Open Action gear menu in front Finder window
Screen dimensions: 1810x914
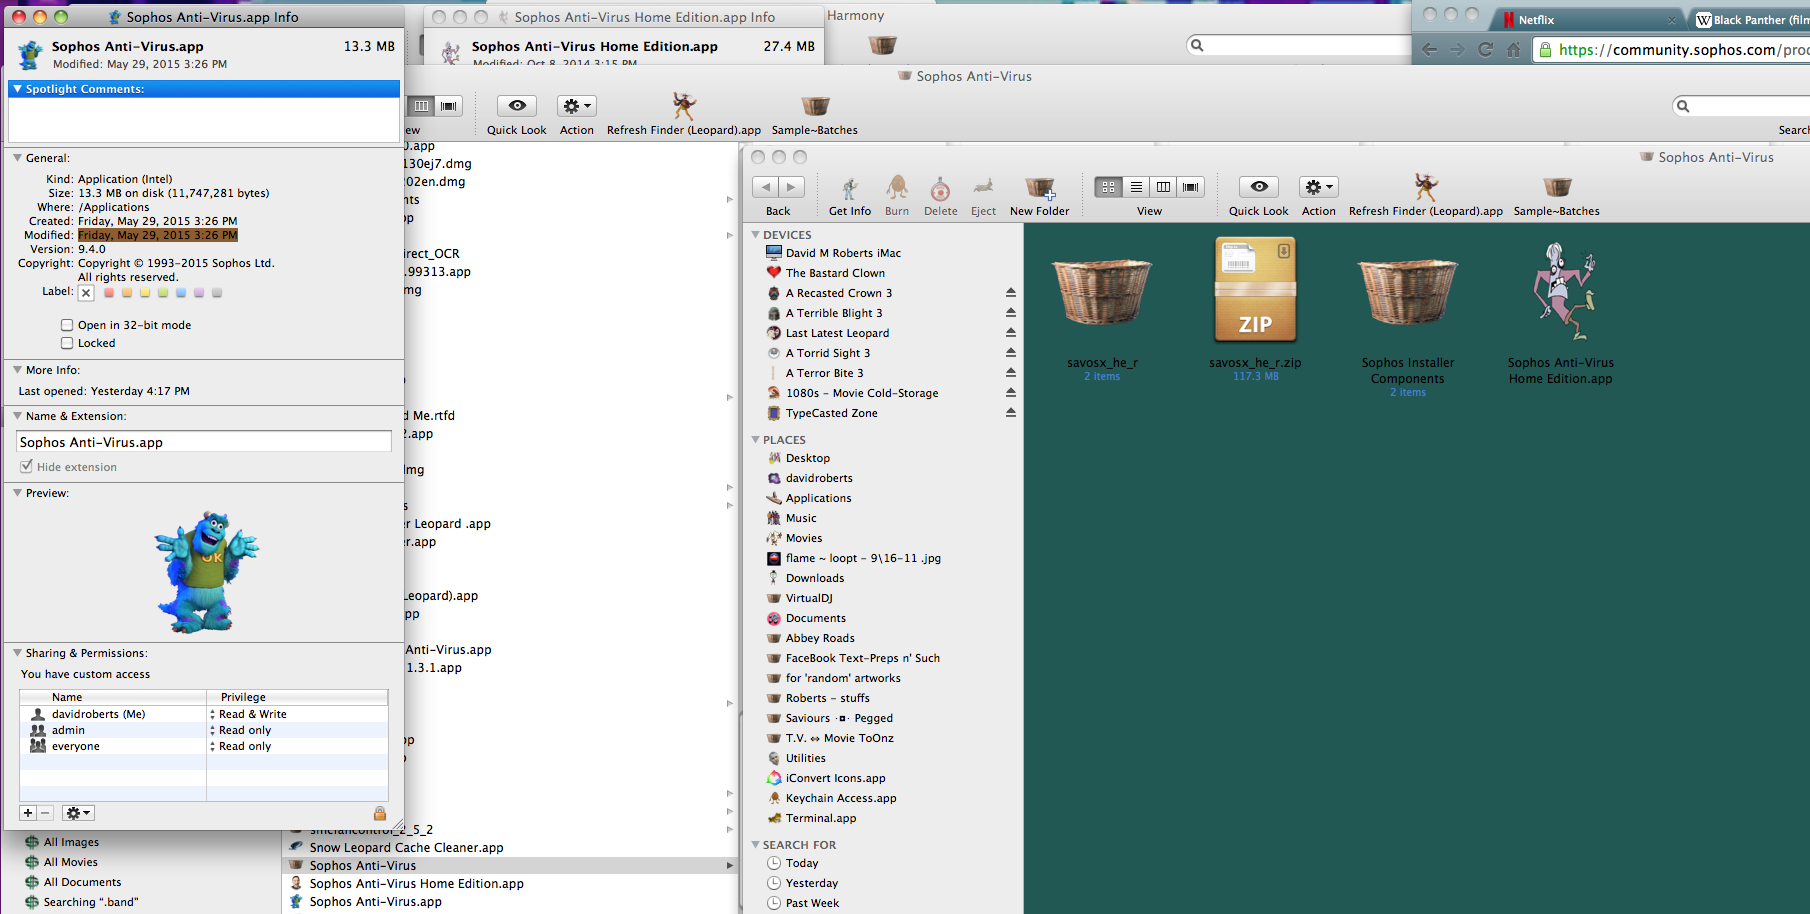pyautogui.click(x=1318, y=187)
